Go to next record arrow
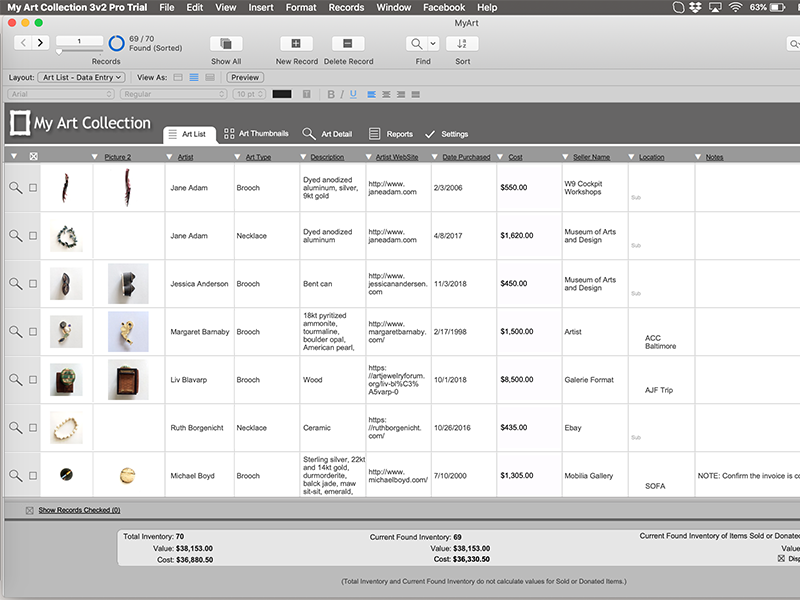The height and width of the screenshot is (600, 800). tap(40, 43)
